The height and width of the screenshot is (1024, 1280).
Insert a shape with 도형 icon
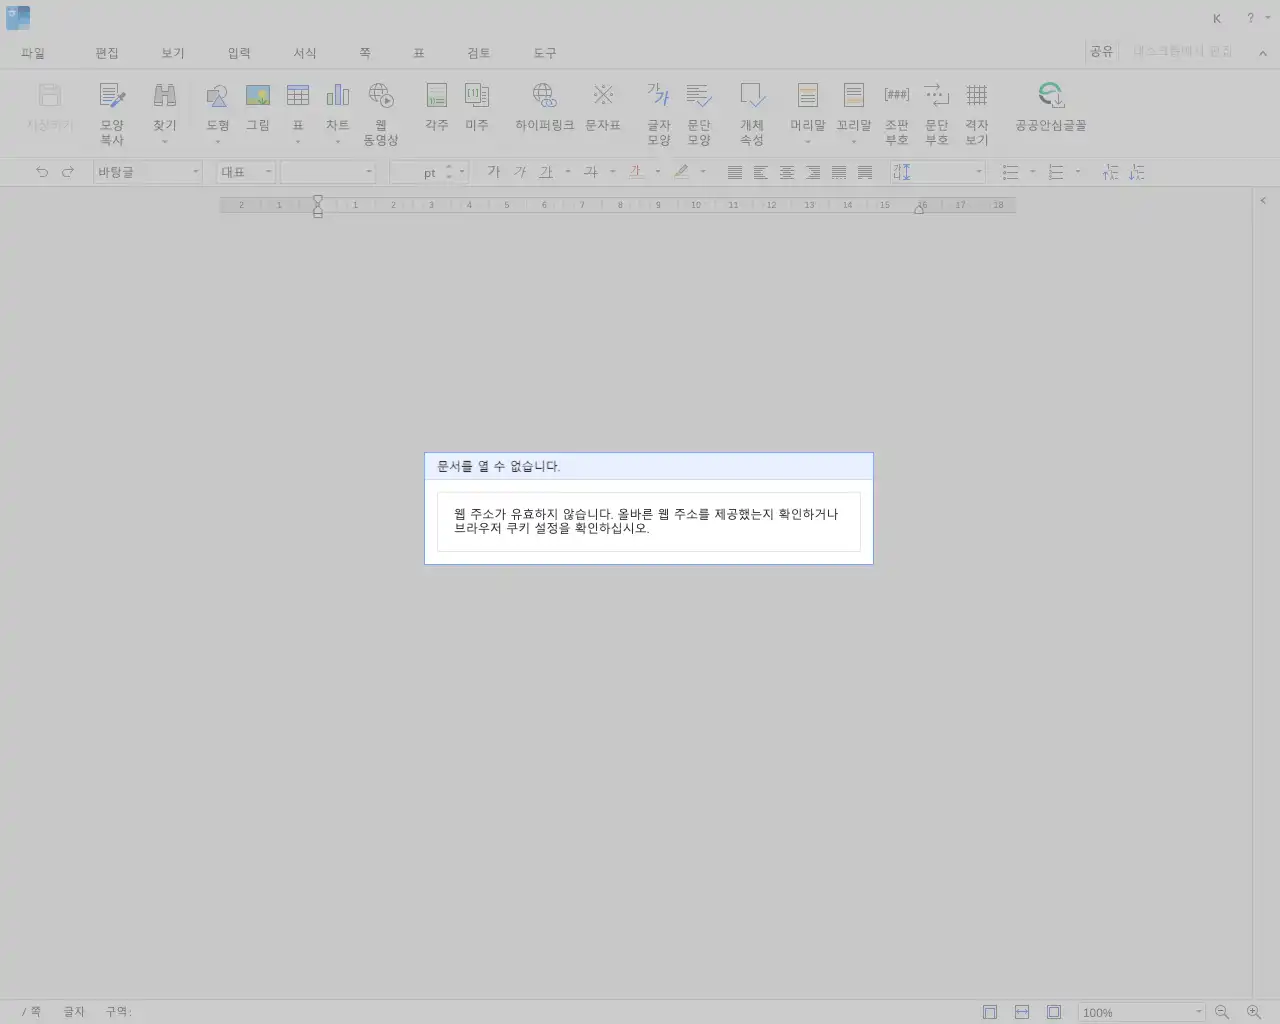(x=217, y=96)
